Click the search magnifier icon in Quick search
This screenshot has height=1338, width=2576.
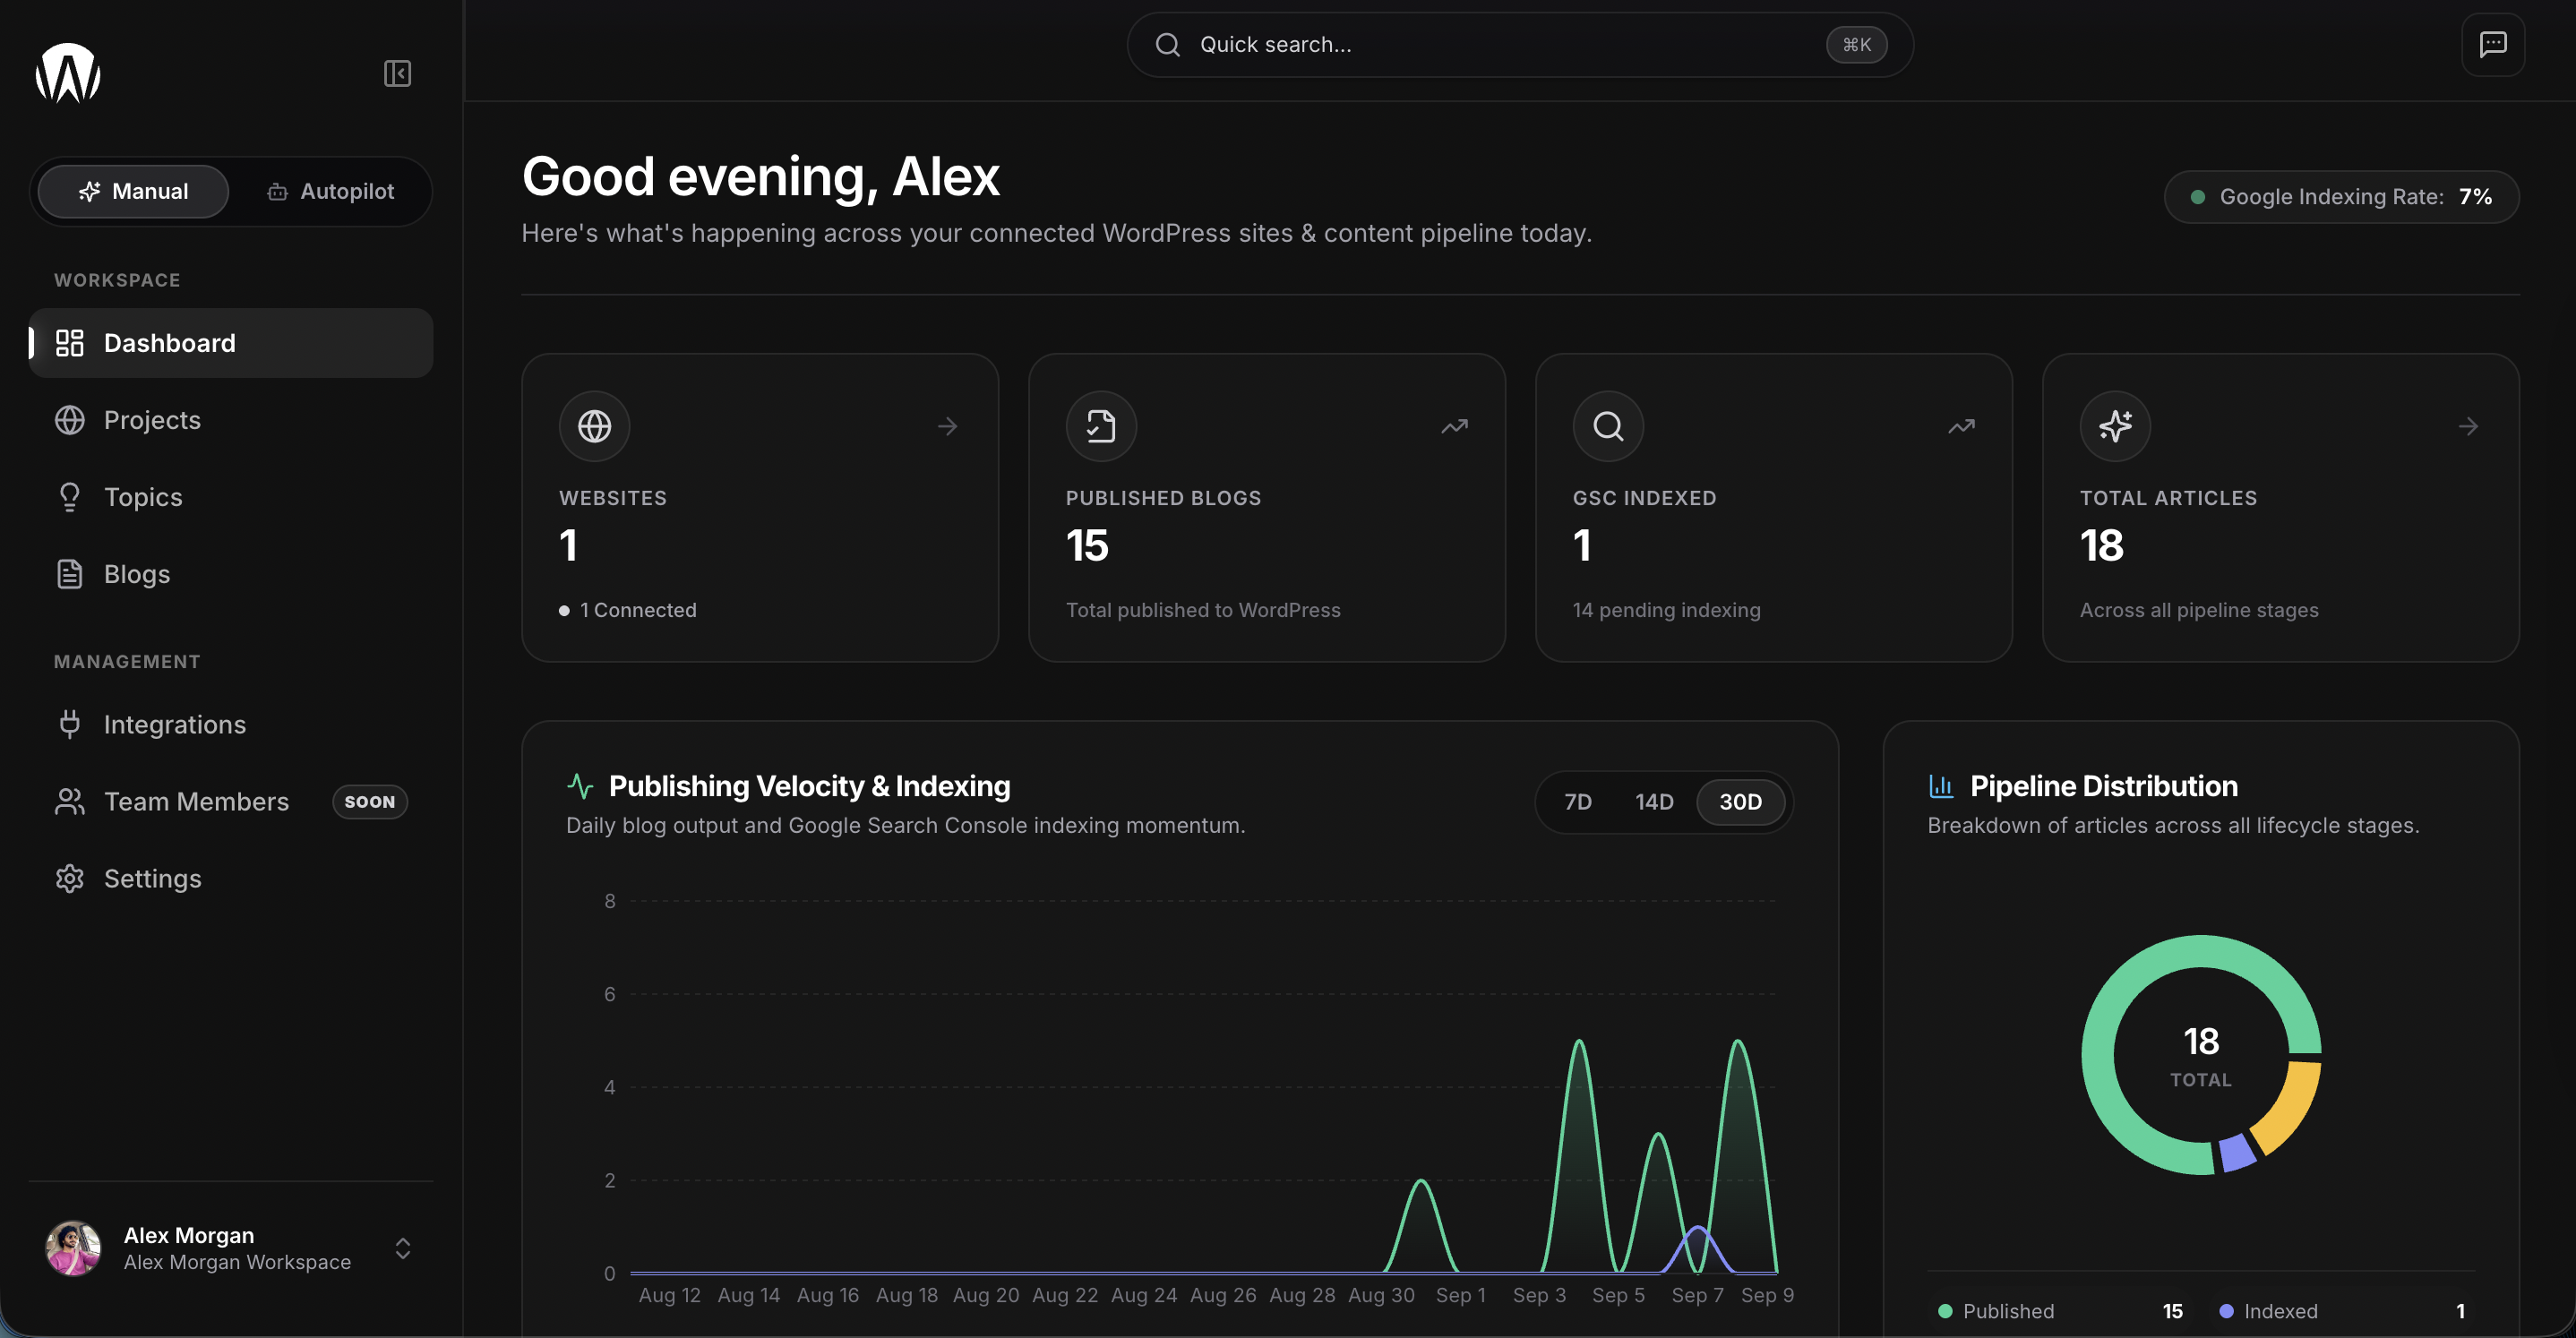1167,44
